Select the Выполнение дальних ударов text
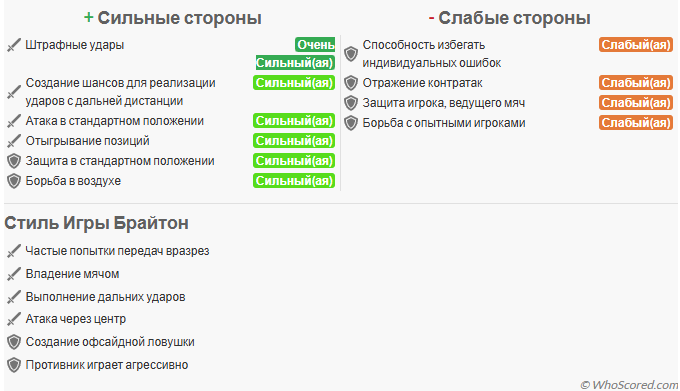680x391 pixels. coord(105,297)
